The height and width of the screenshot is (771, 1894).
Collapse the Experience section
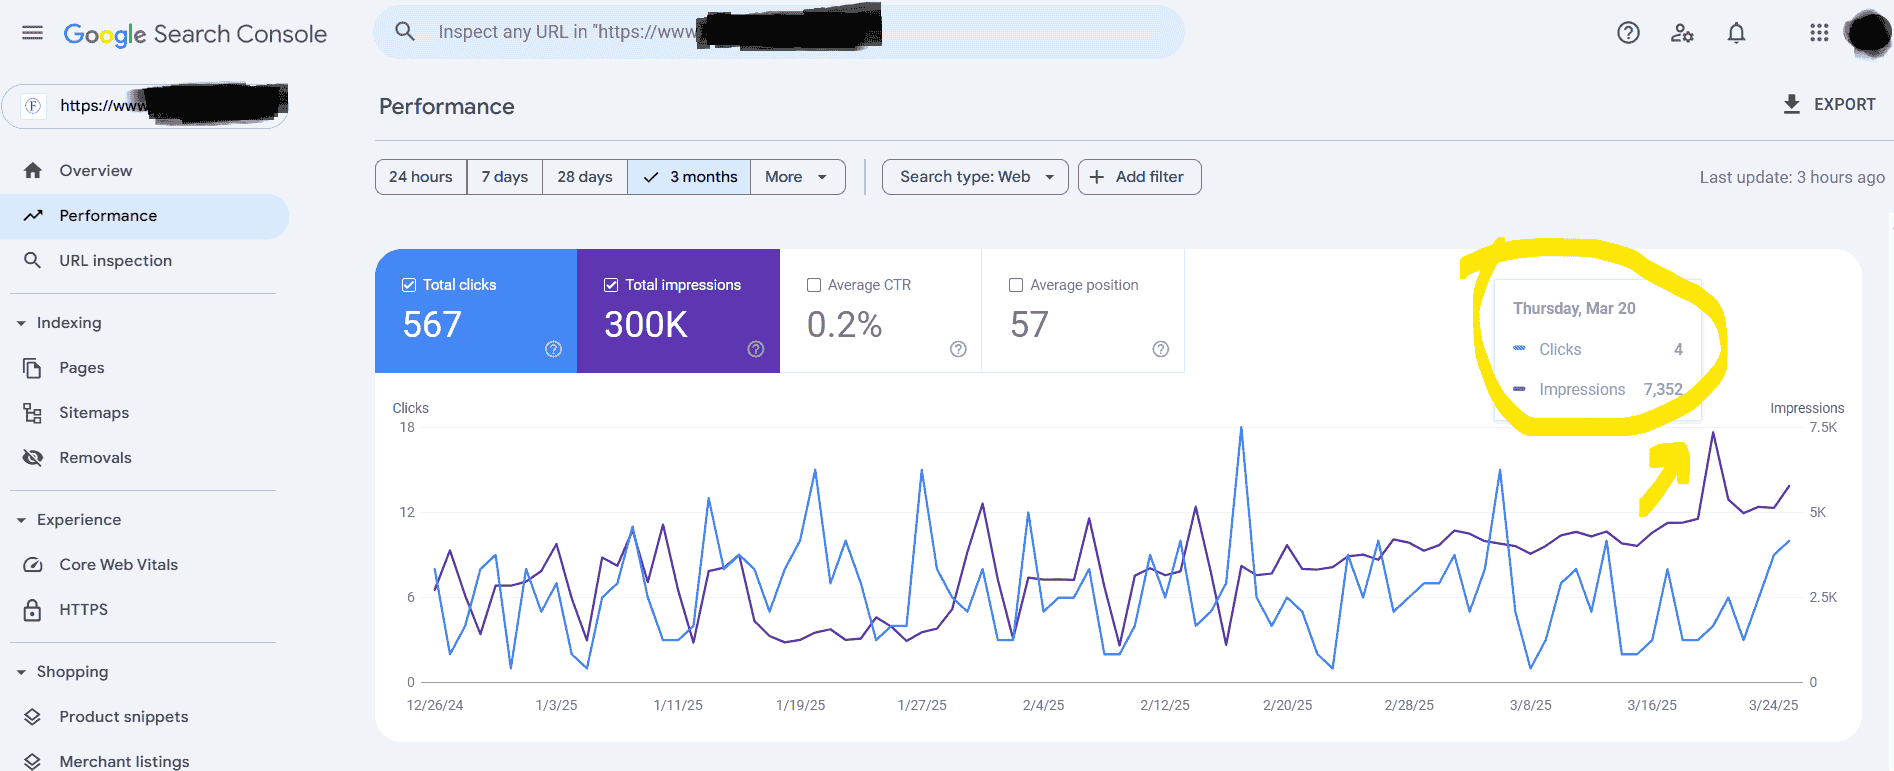[x=69, y=520]
